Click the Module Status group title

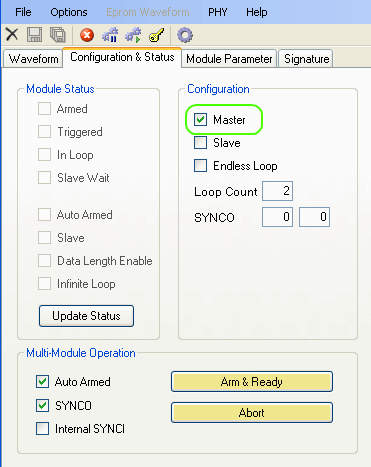(x=60, y=89)
